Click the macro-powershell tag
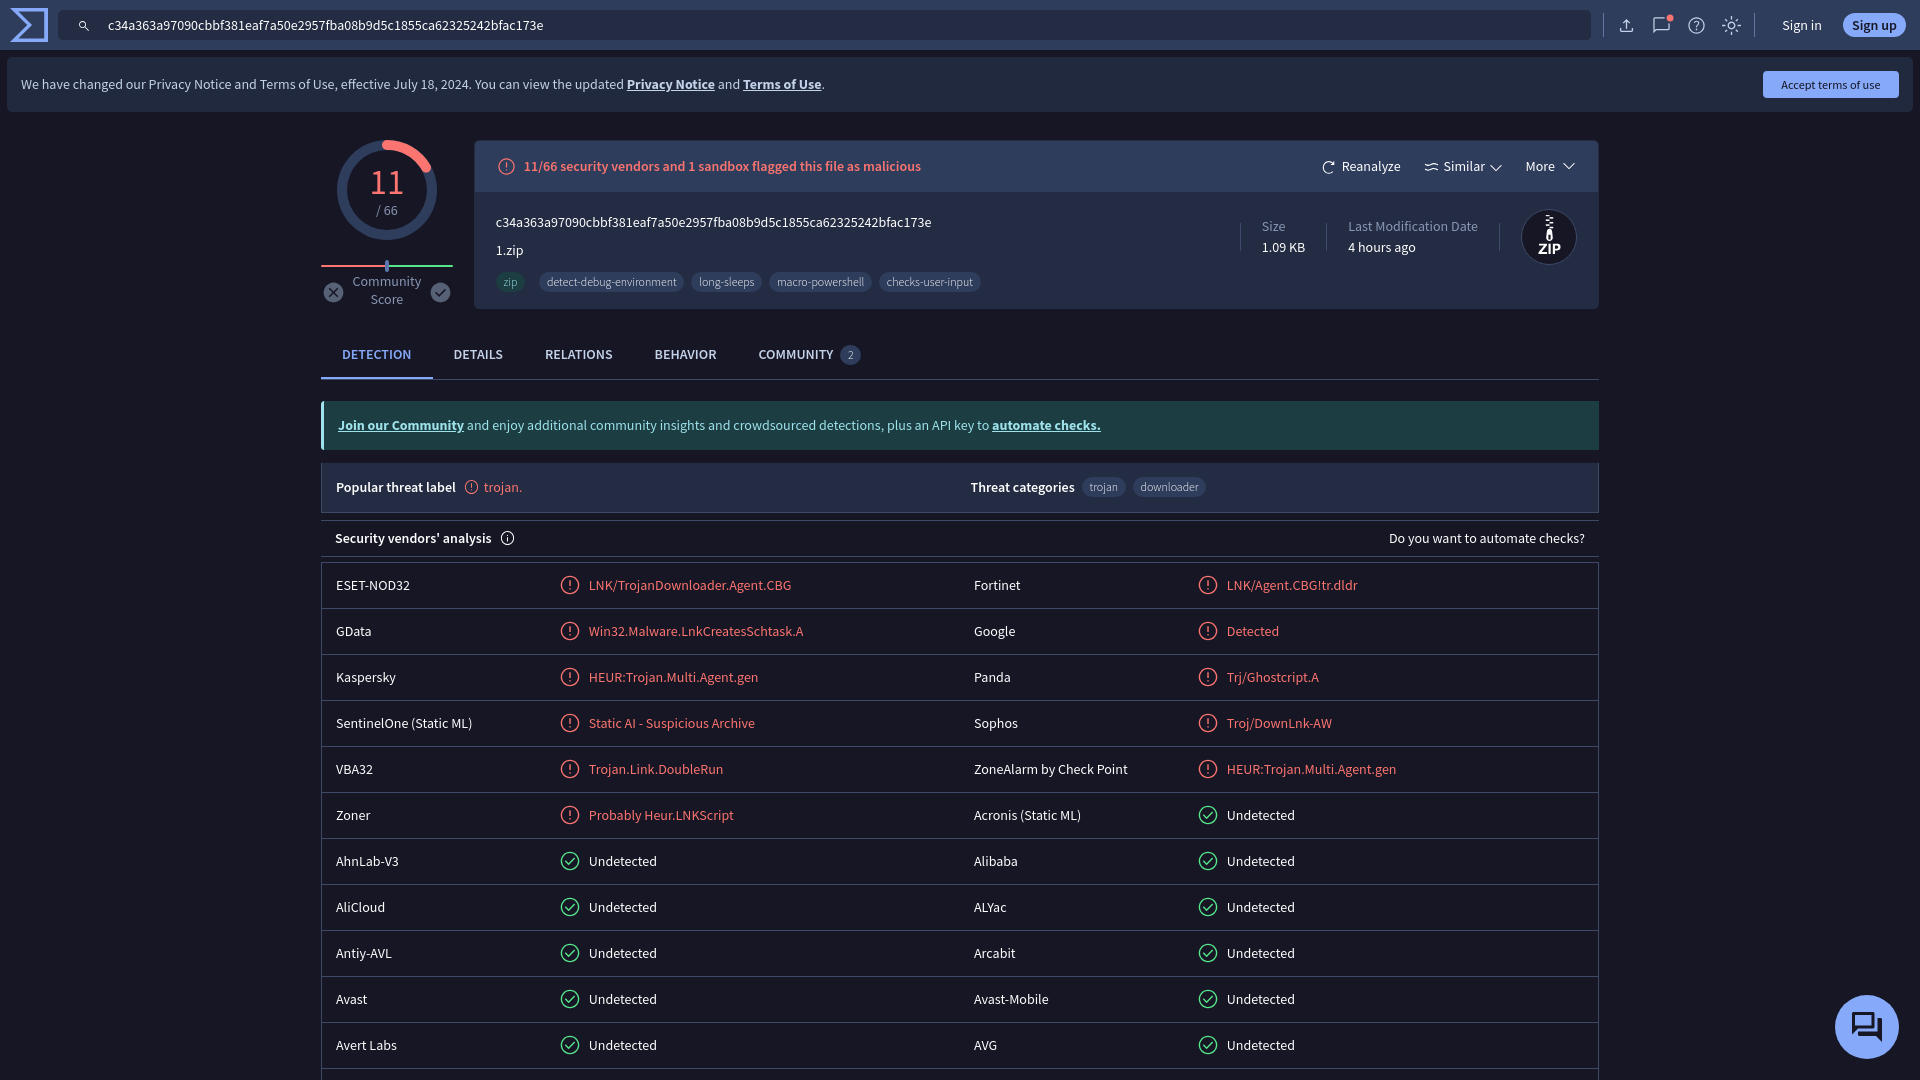 (x=820, y=283)
